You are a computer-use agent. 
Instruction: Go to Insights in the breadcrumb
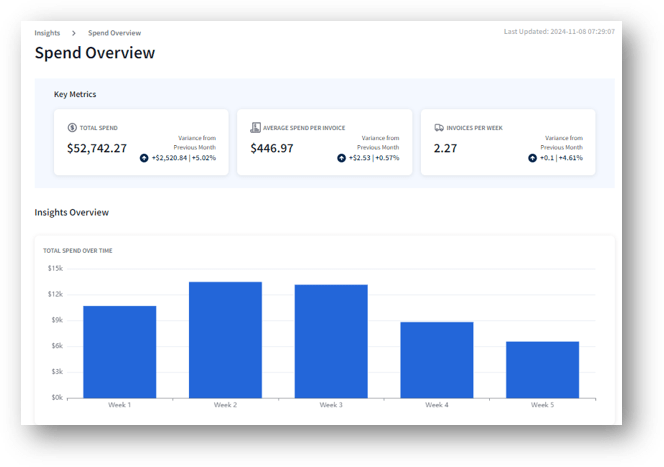pos(47,33)
